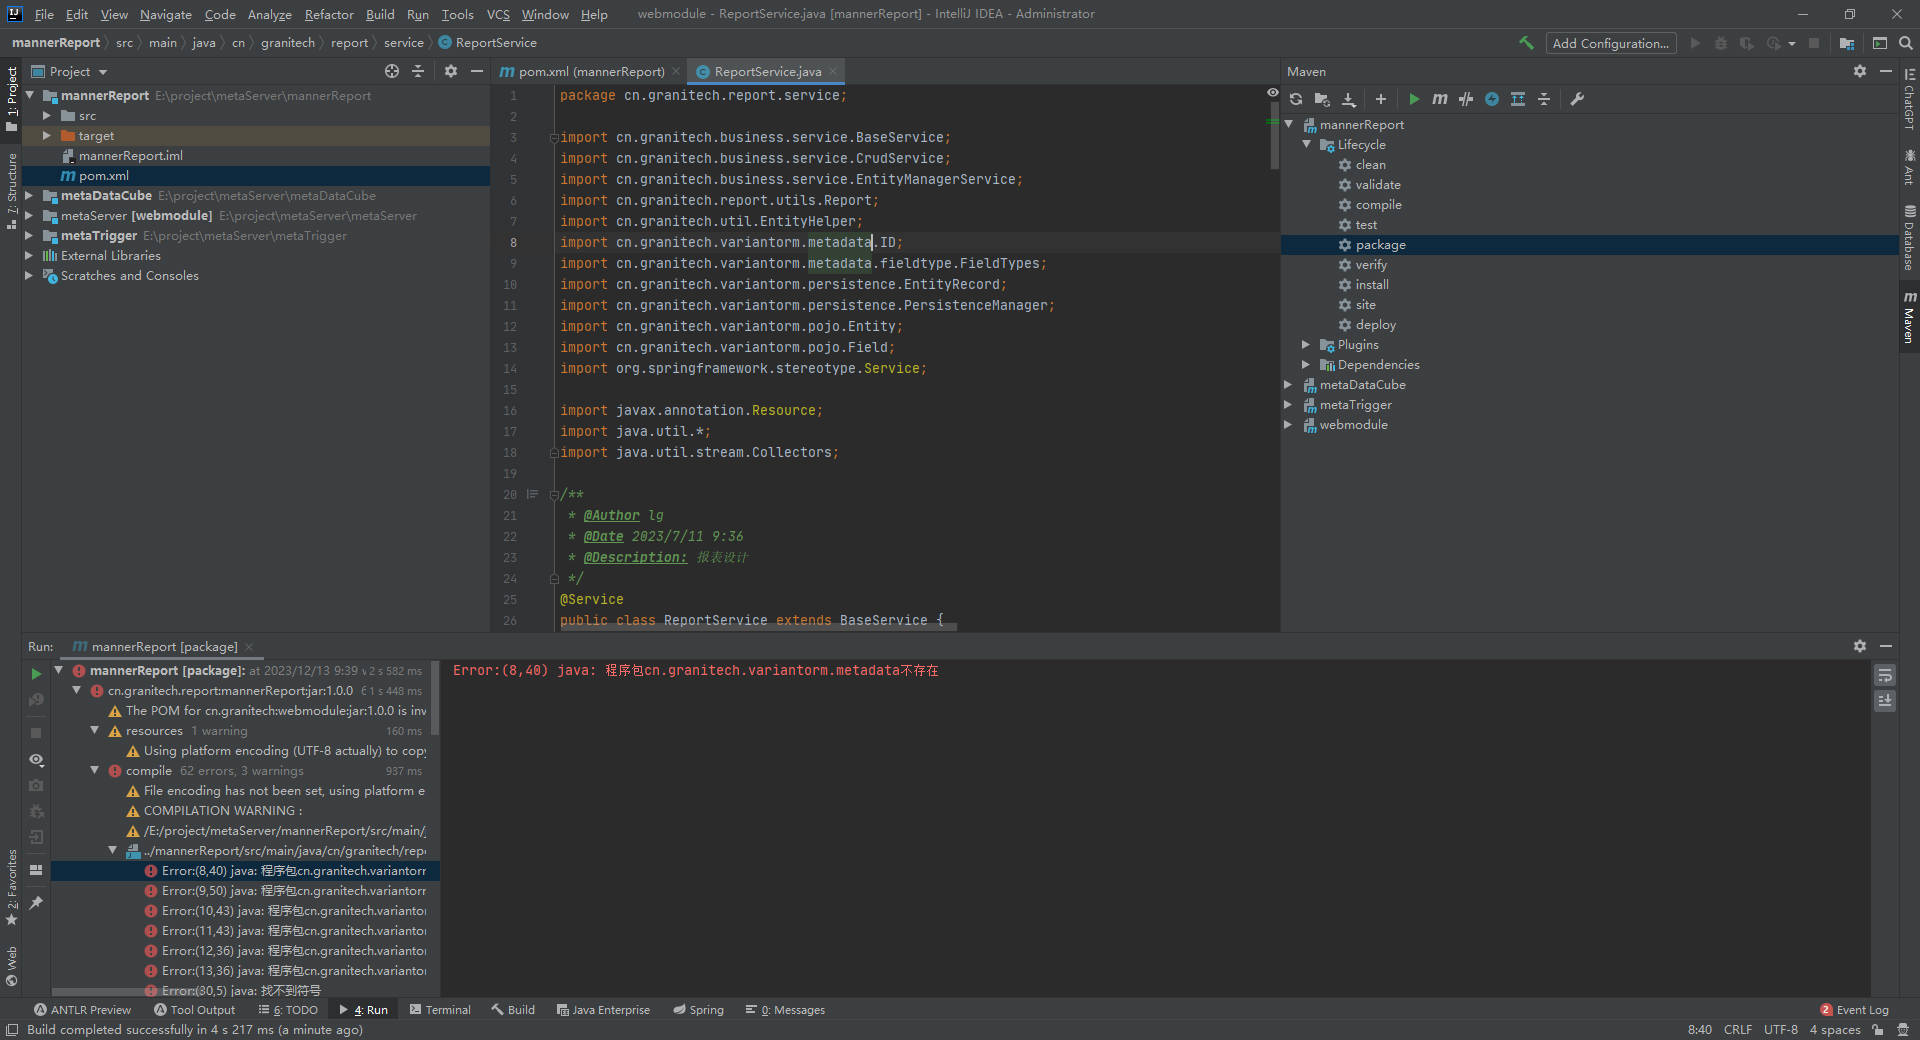Expand metaTrigger Maven project
The image size is (1920, 1040).
tap(1288, 405)
